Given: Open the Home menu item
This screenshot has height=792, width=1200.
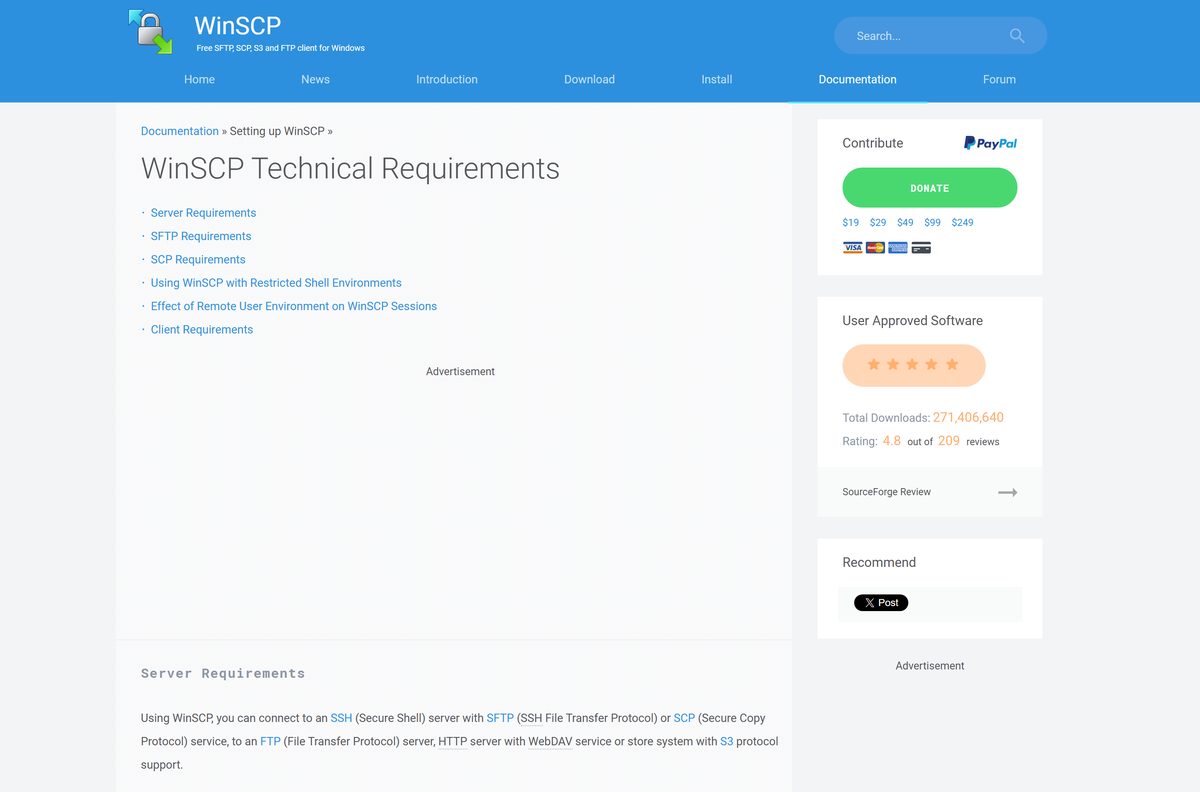Looking at the screenshot, I should pyautogui.click(x=199, y=79).
